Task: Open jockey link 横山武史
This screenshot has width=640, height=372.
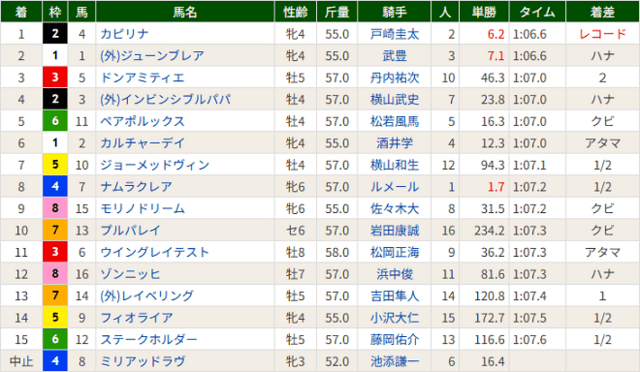Action: [x=394, y=99]
